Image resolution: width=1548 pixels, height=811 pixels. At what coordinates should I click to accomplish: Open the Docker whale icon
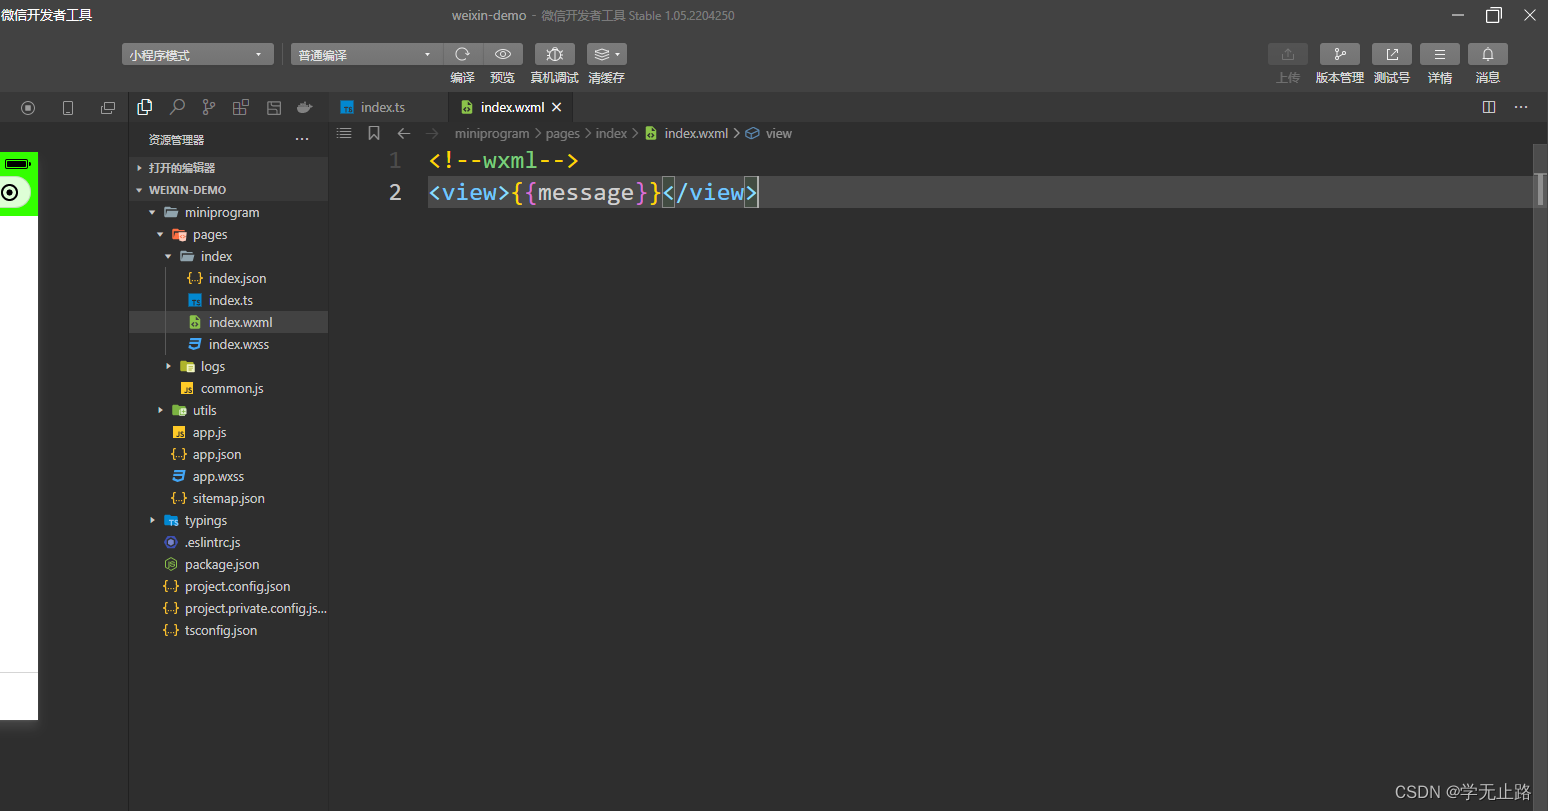pyautogui.click(x=305, y=107)
